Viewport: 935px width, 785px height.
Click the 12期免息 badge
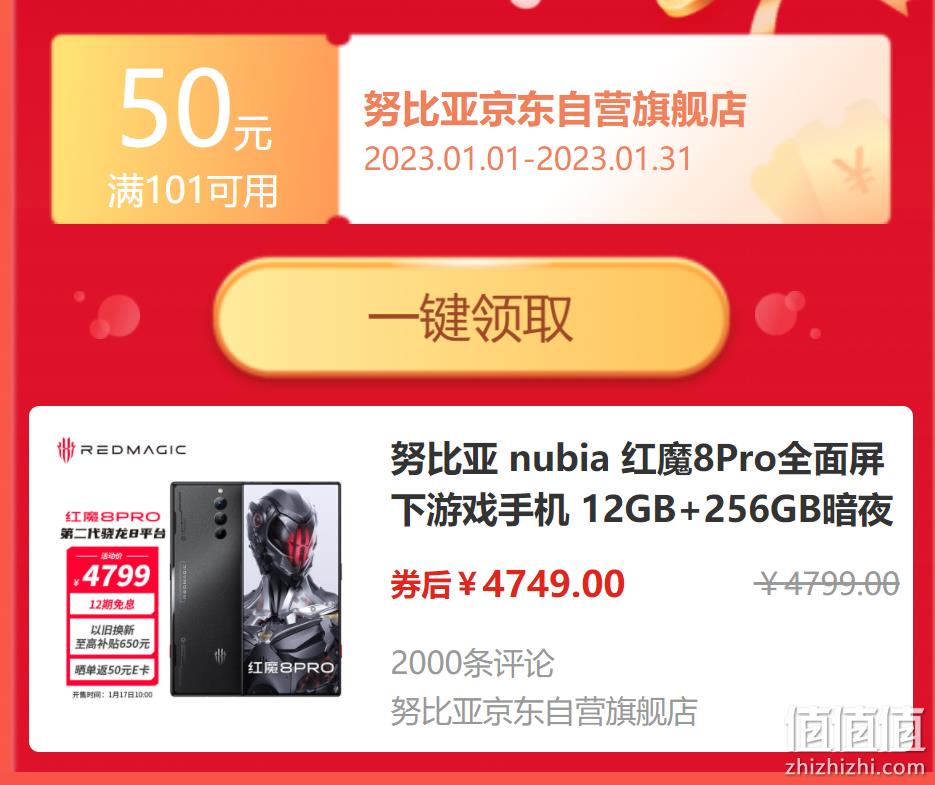(112, 604)
